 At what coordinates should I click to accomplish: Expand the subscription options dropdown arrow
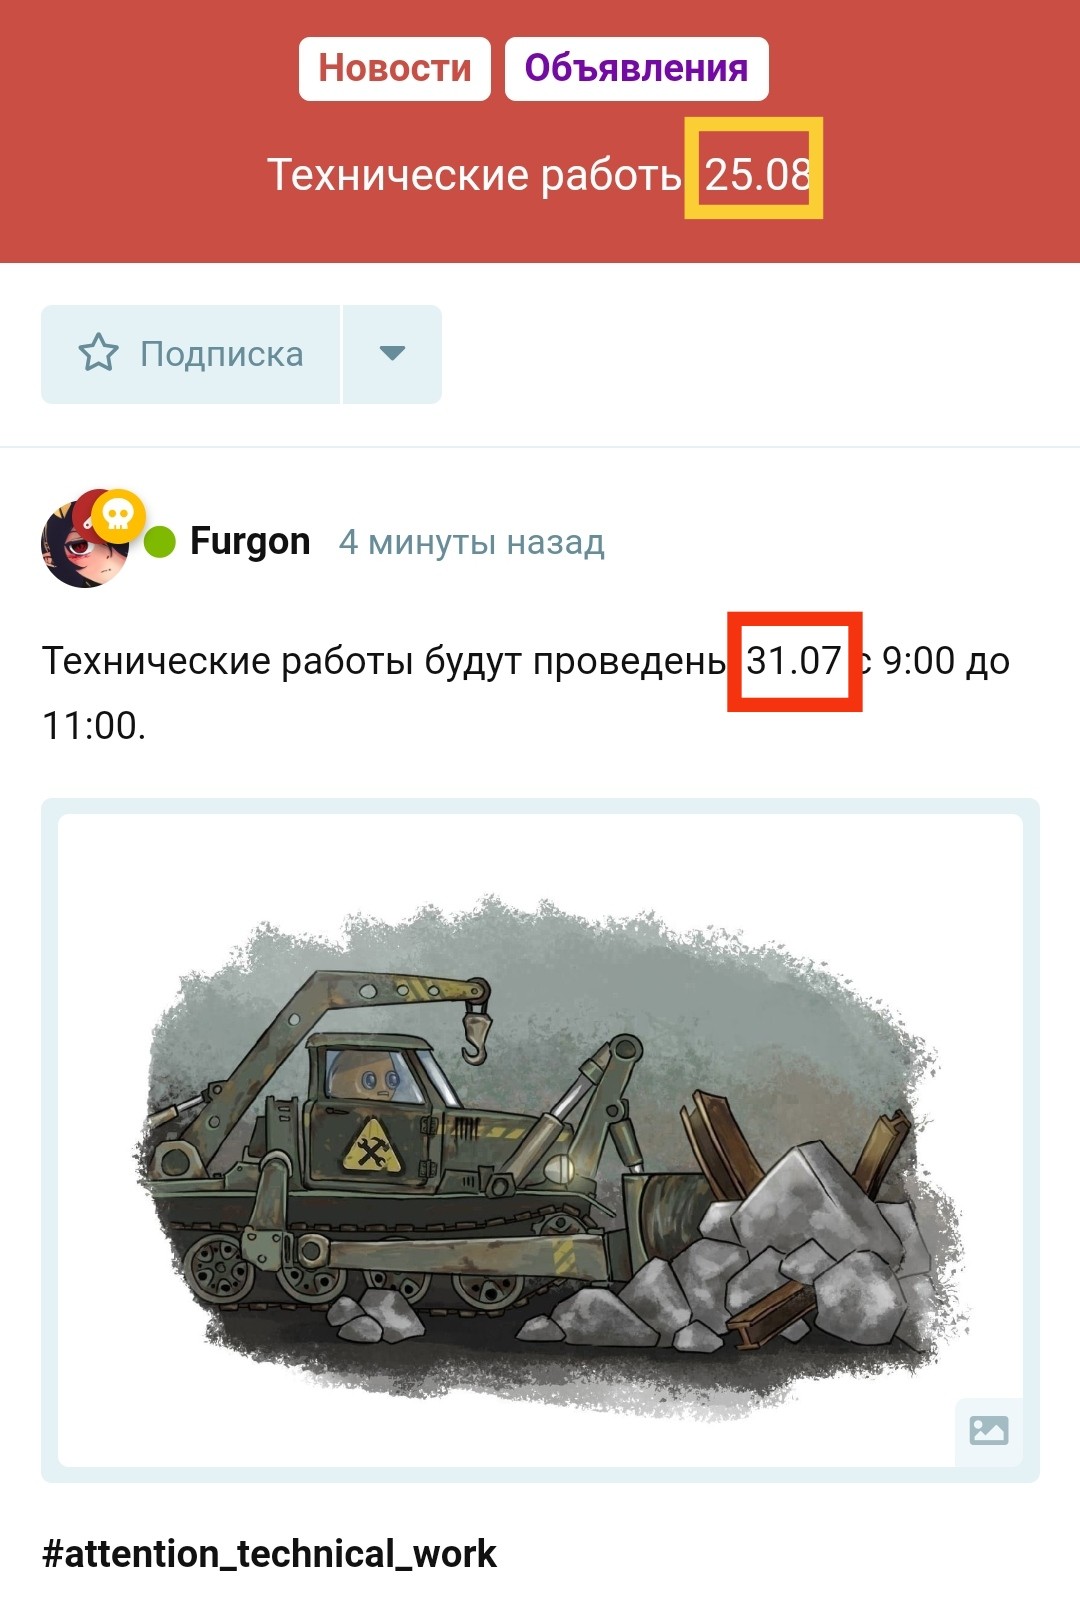click(392, 354)
